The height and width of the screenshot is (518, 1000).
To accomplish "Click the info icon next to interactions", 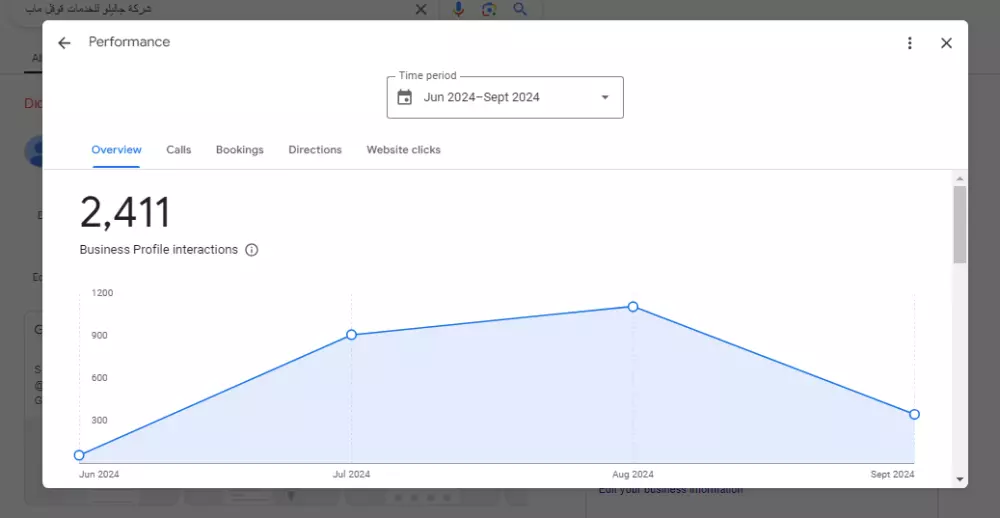I will click(252, 250).
